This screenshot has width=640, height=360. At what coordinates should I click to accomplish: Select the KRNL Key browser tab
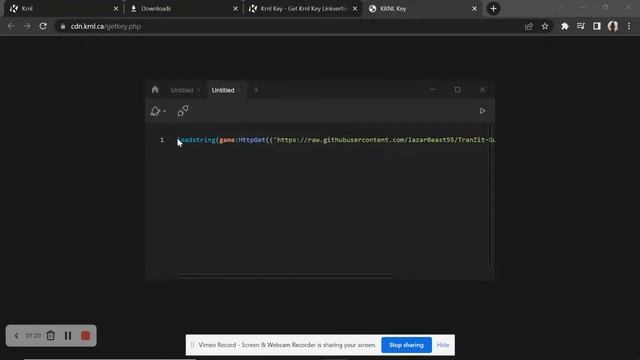[x=422, y=9]
